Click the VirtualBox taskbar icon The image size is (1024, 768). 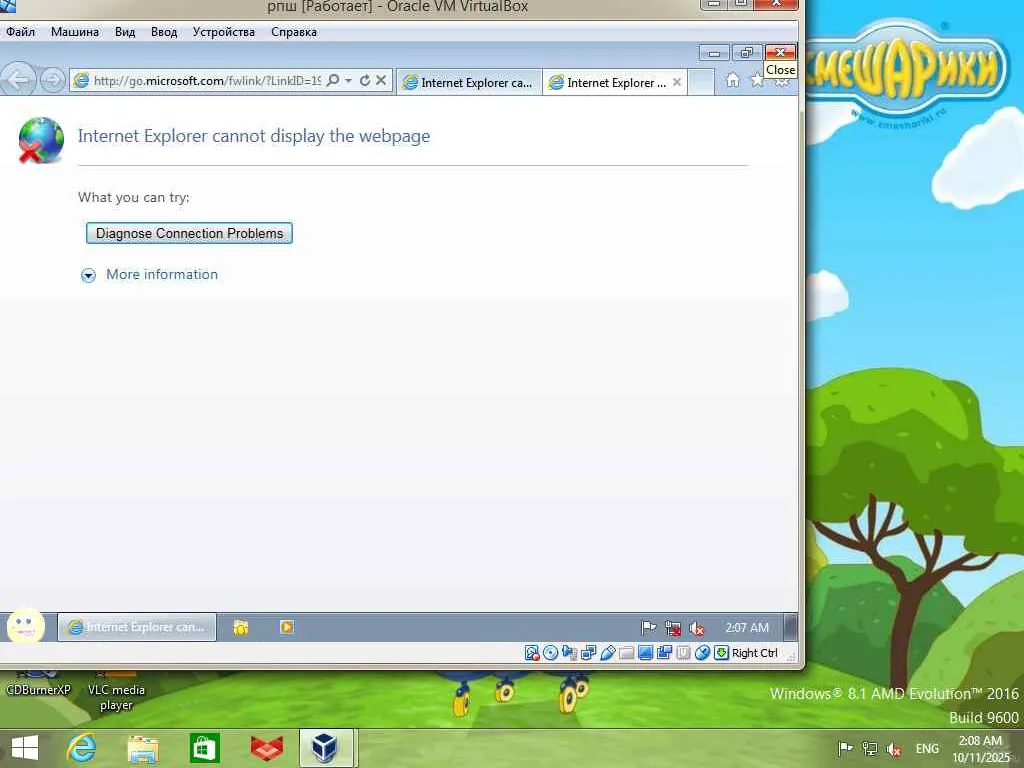click(x=327, y=748)
